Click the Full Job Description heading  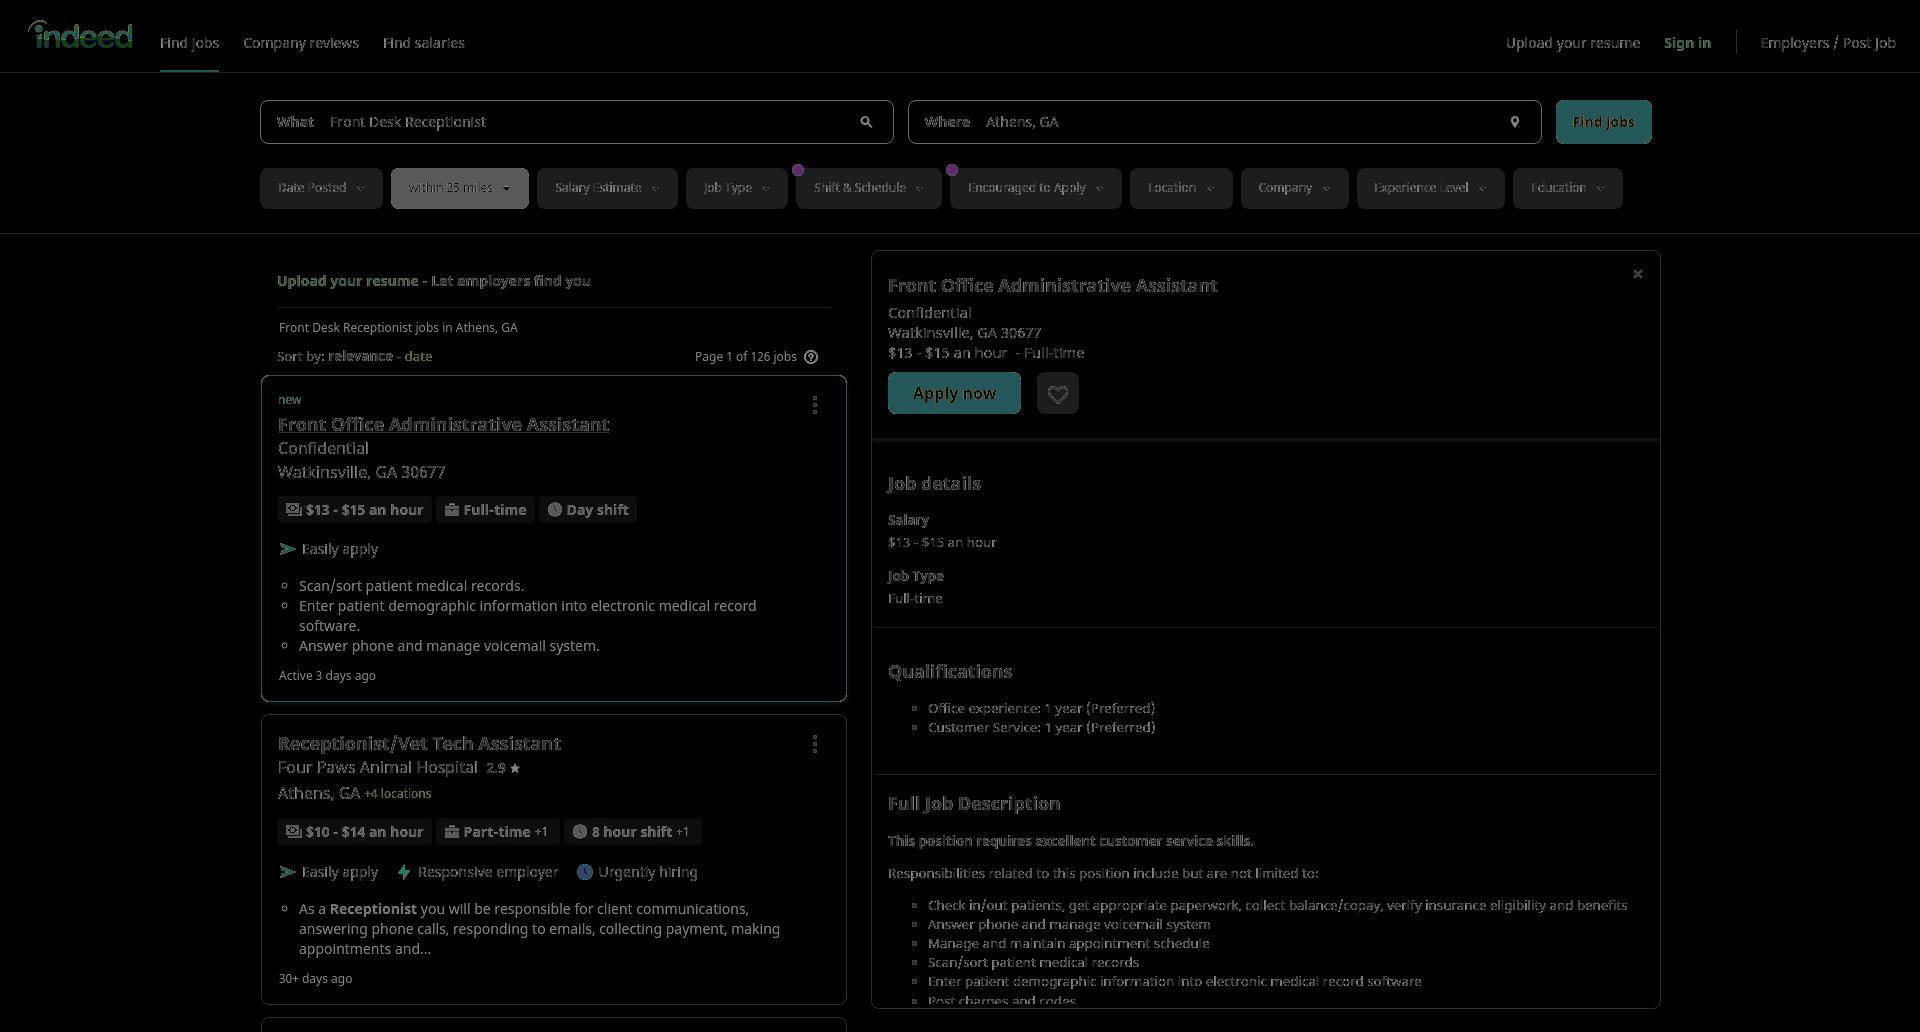[x=974, y=804]
